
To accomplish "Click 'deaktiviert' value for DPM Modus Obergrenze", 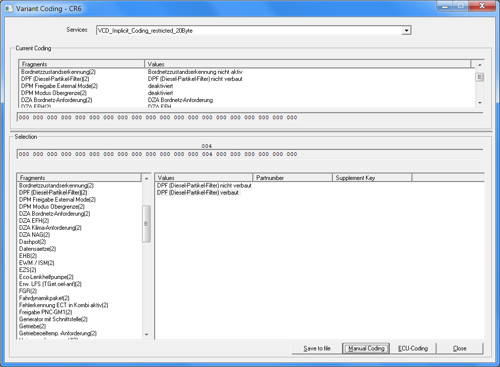I will pos(160,93).
